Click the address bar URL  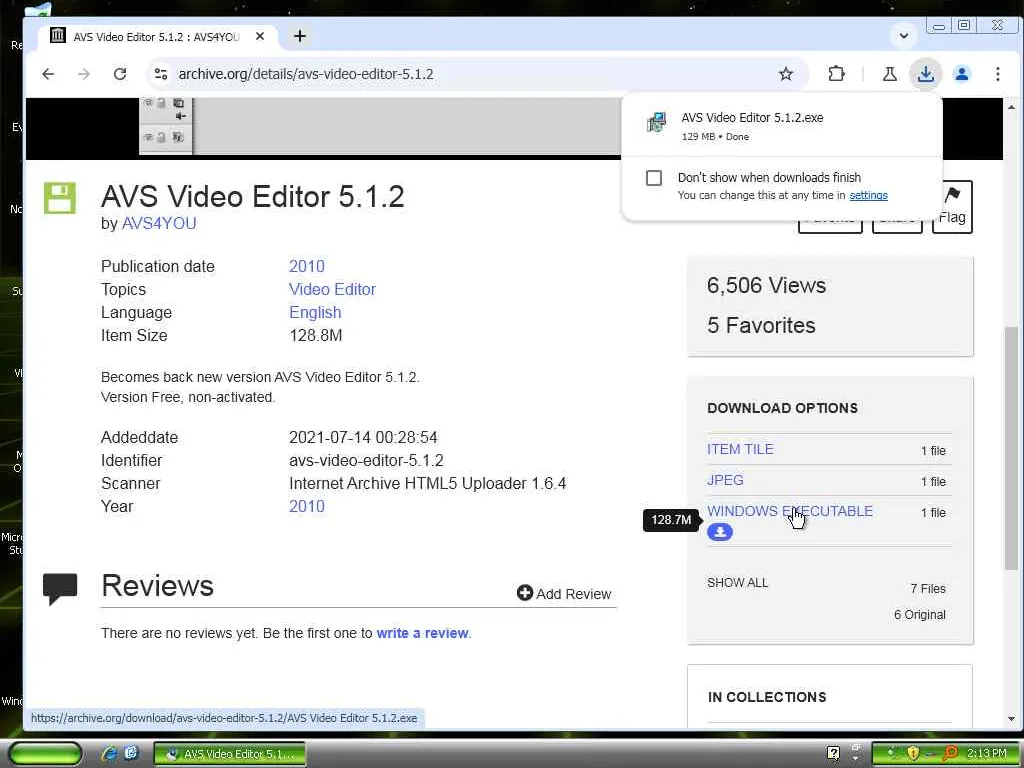pyautogui.click(x=306, y=74)
